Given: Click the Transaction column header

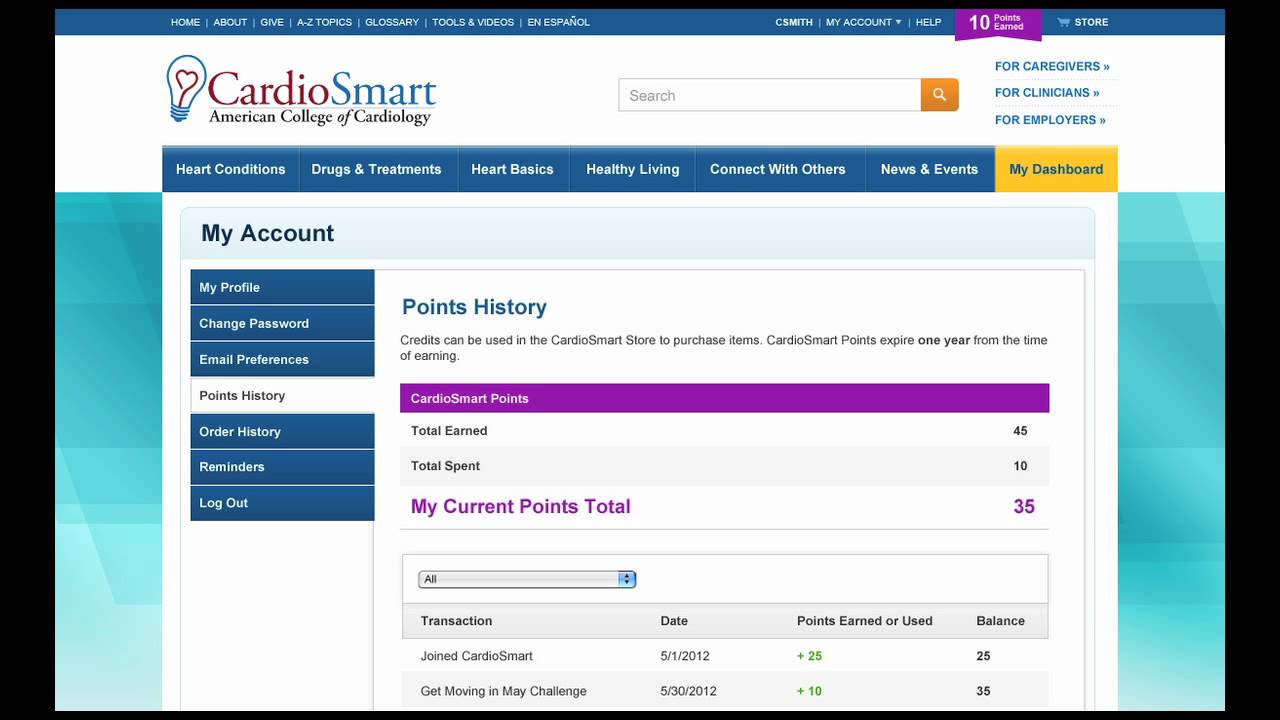Looking at the screenshot, I should [456, 621].
